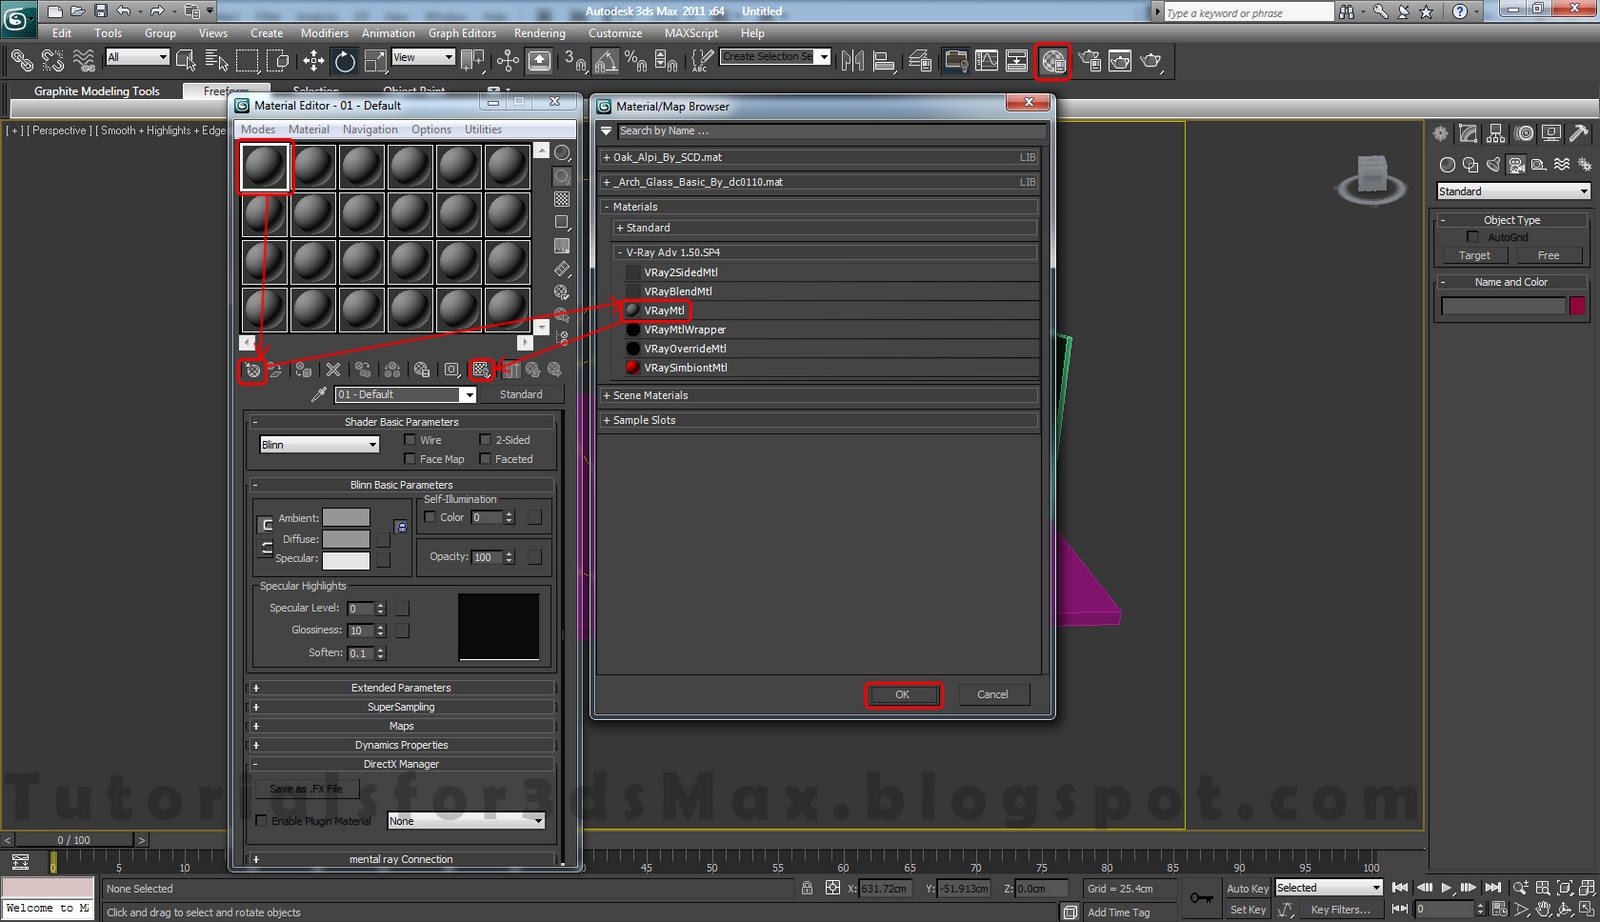Open the Hierarchy panel icon

(x=1496, y=133)
